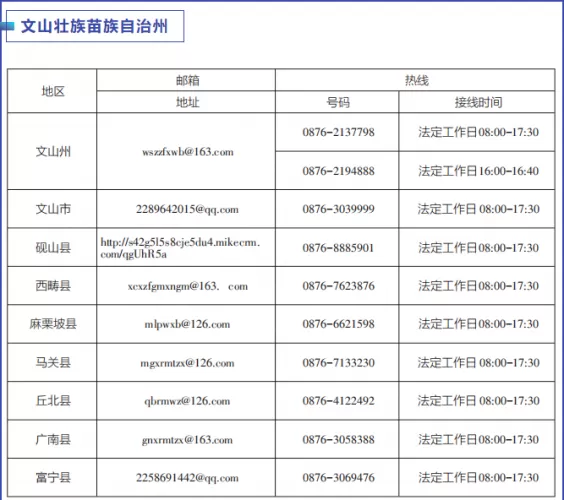The image size is (564, 500).
Task: Select the 马关县 region cell
Action: pyautogui.click(x=53, y=362)
